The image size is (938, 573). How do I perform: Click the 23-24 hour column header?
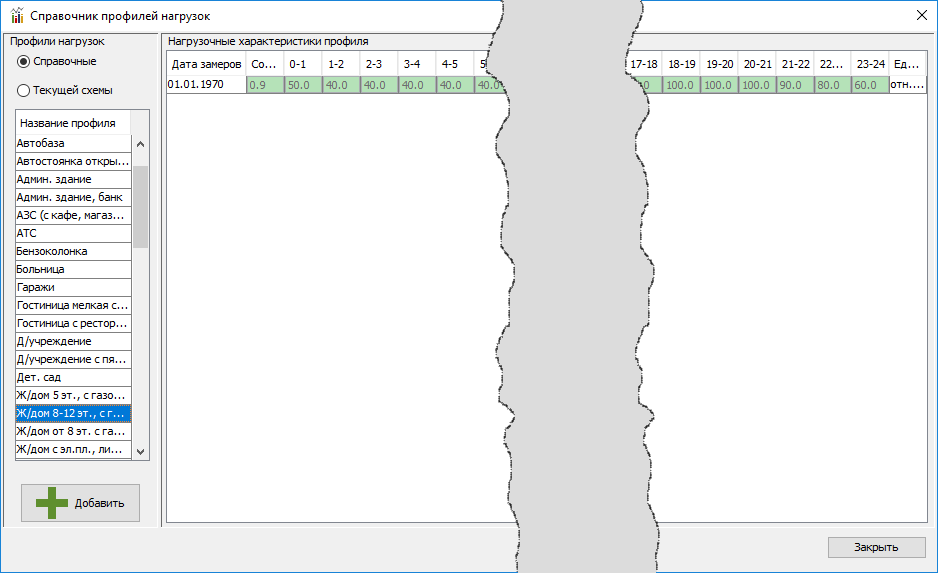tap(870, 64)
